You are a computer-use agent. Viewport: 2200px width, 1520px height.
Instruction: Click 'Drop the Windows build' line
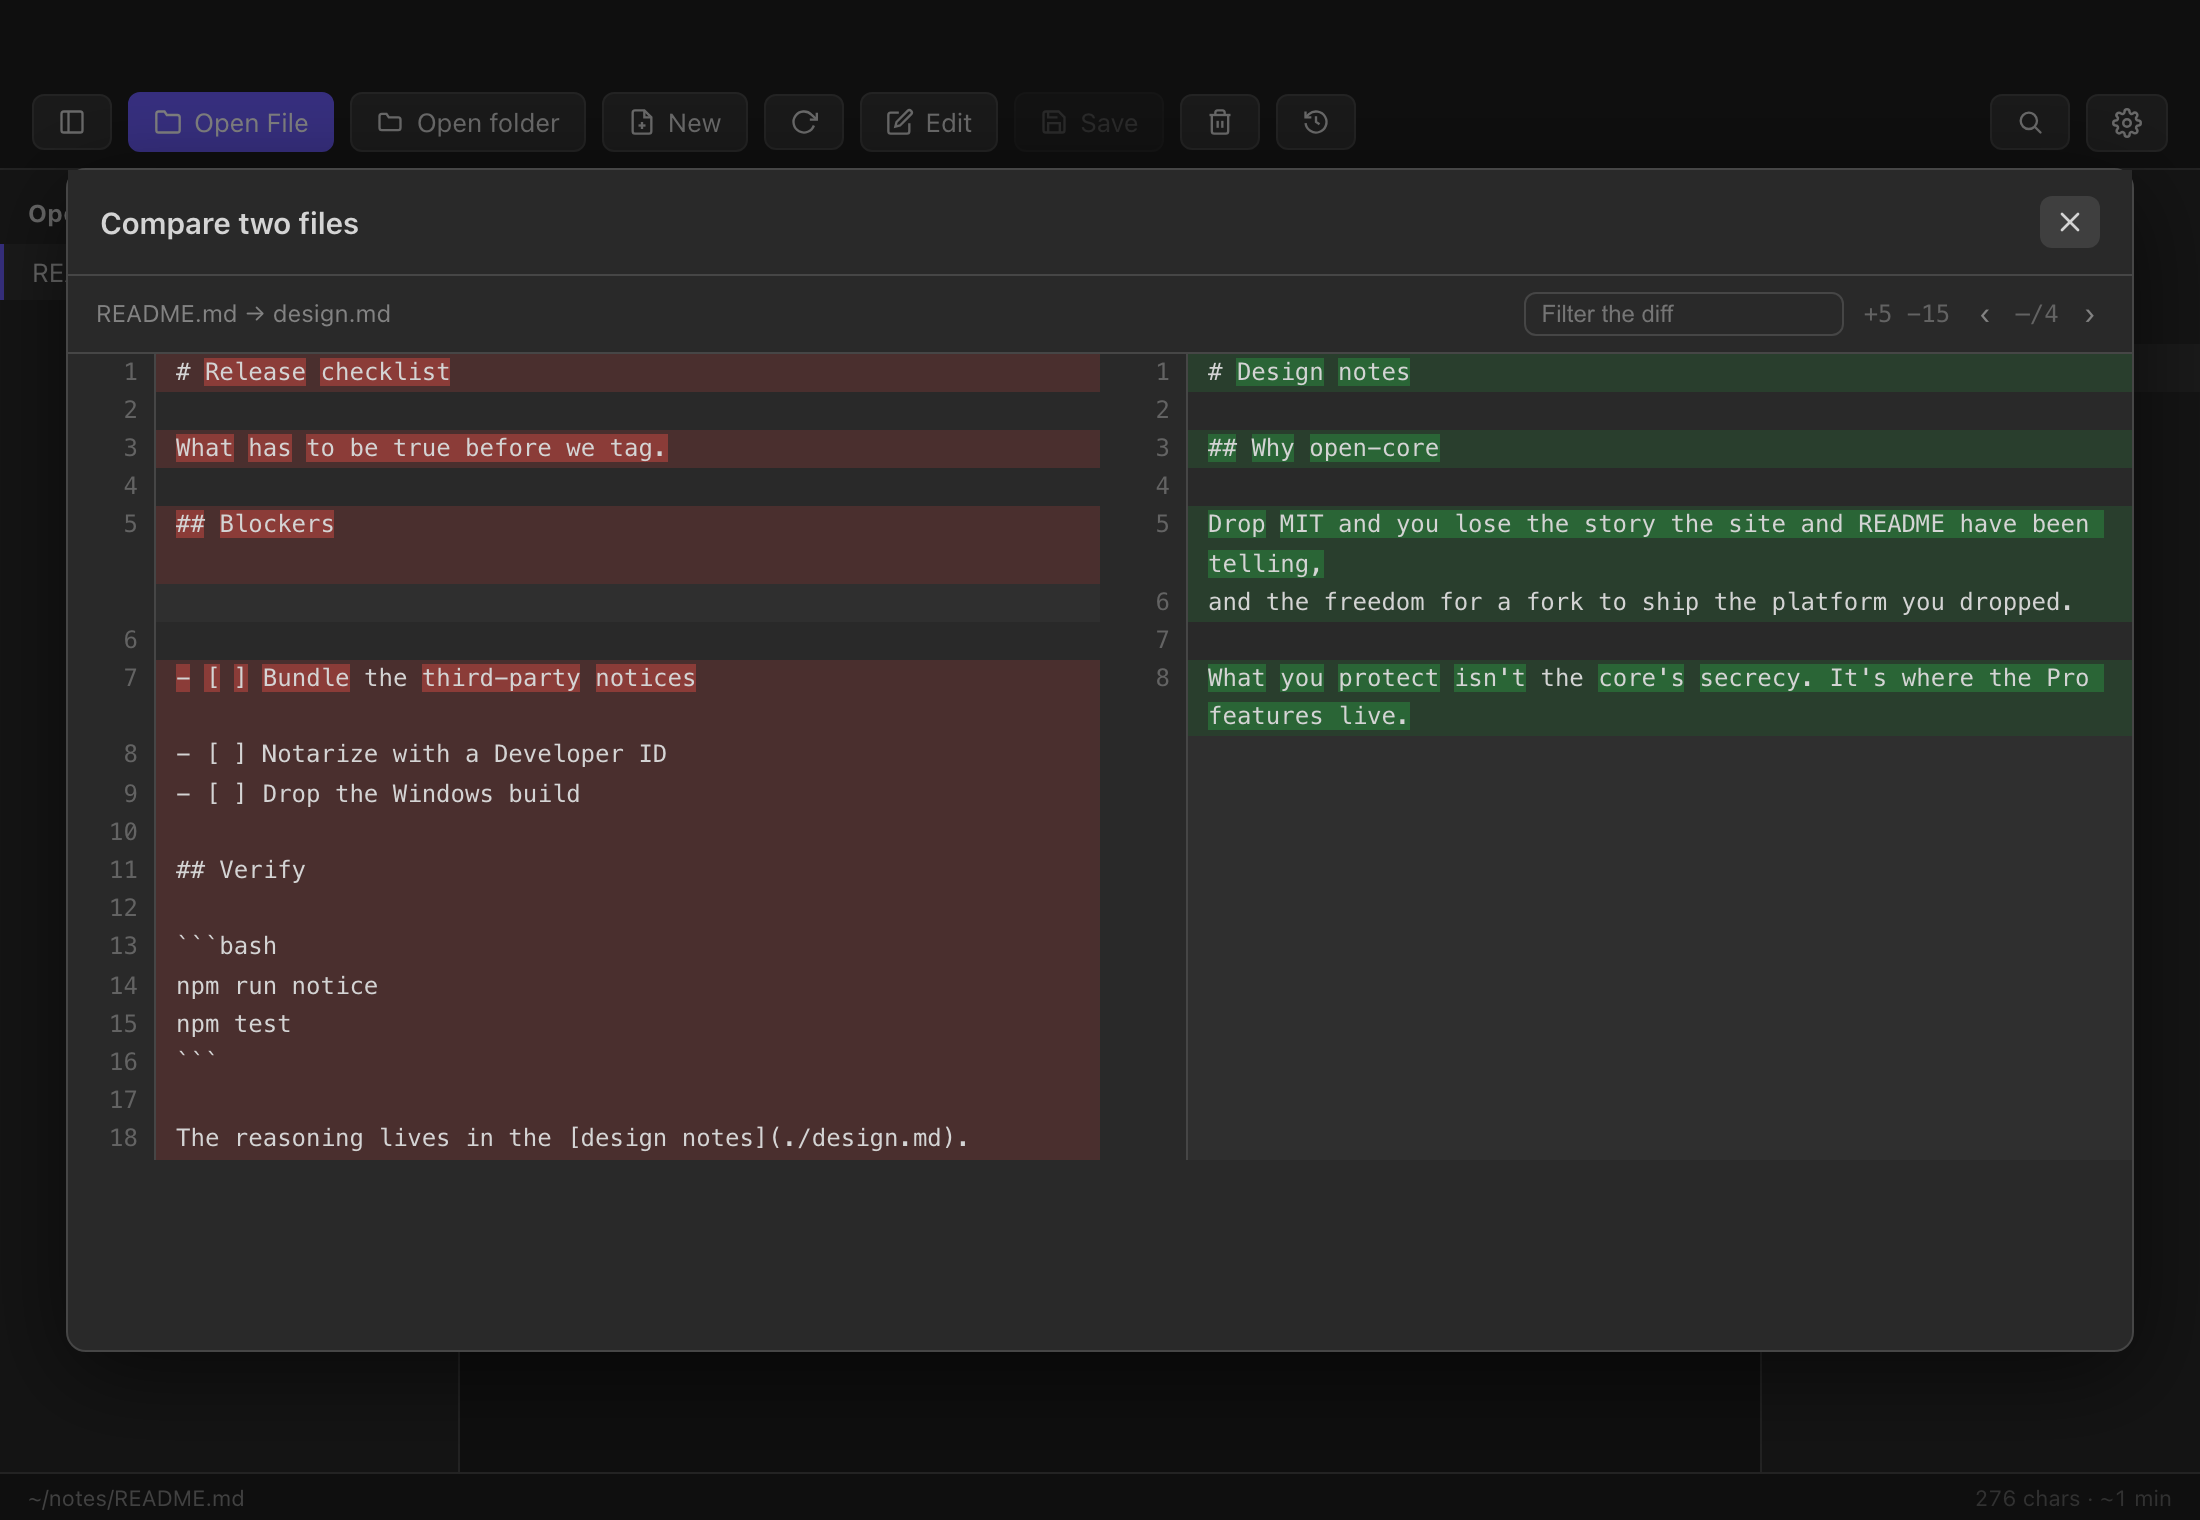pos(628,794)
